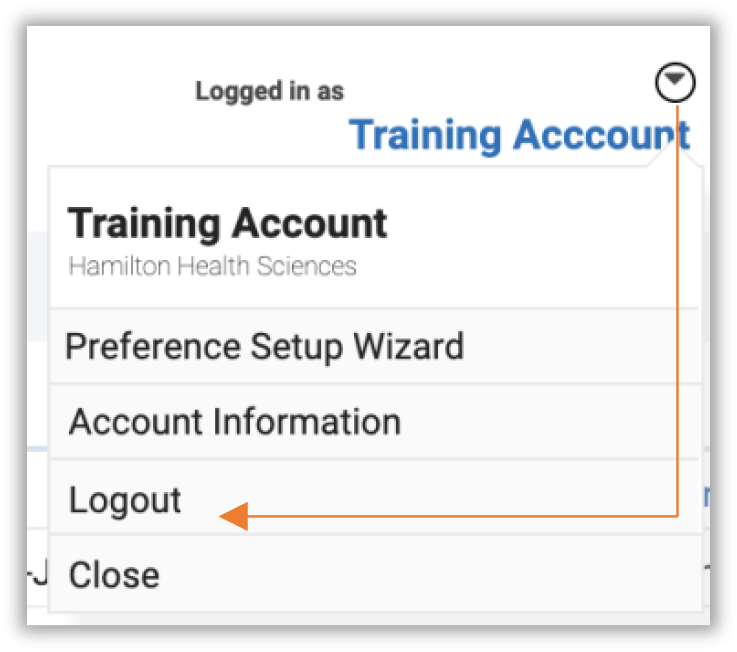Click the bold Training Account heading
This screenshot has width=737, height=652.
(x=227, y=224)
